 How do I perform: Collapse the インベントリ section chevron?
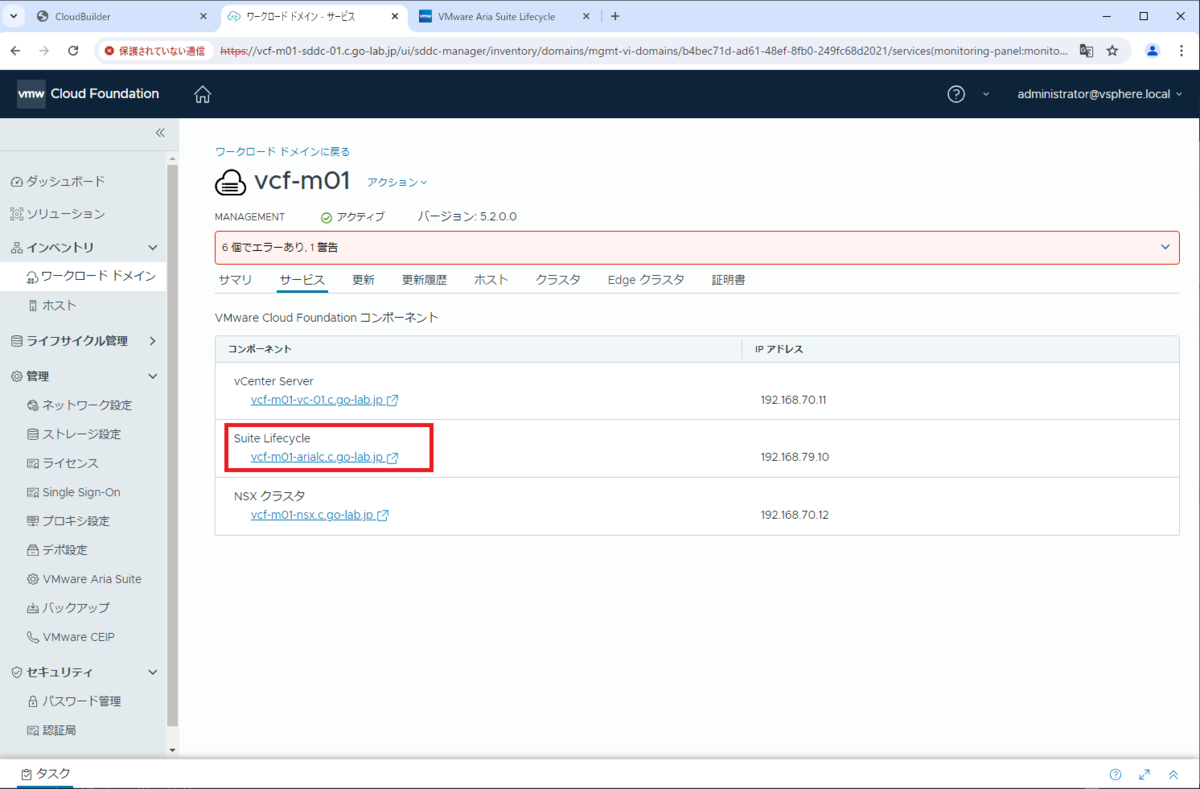click(x=153, y=248)
